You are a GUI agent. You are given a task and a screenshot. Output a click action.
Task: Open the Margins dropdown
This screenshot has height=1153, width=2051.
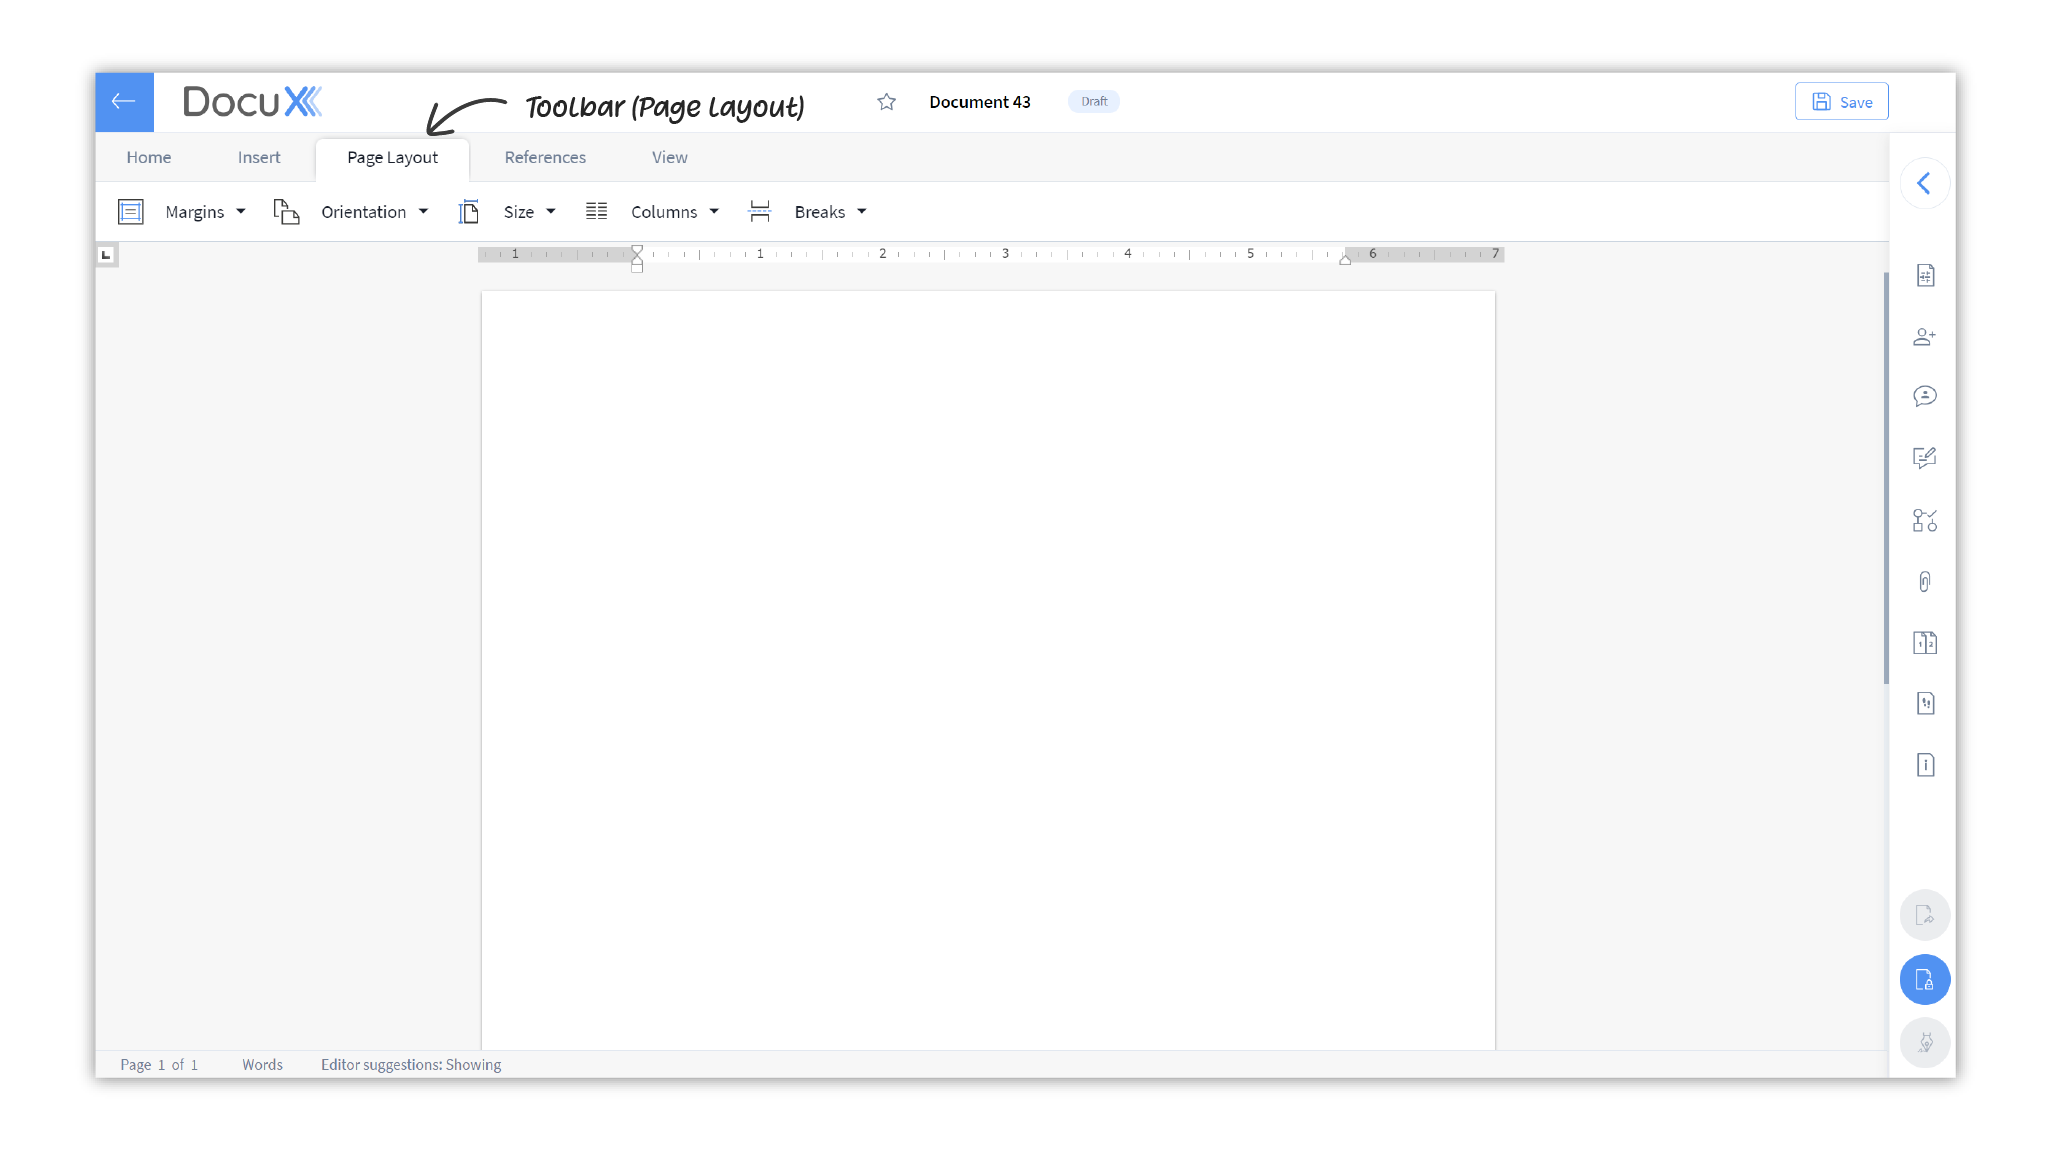tap(182, 212)
